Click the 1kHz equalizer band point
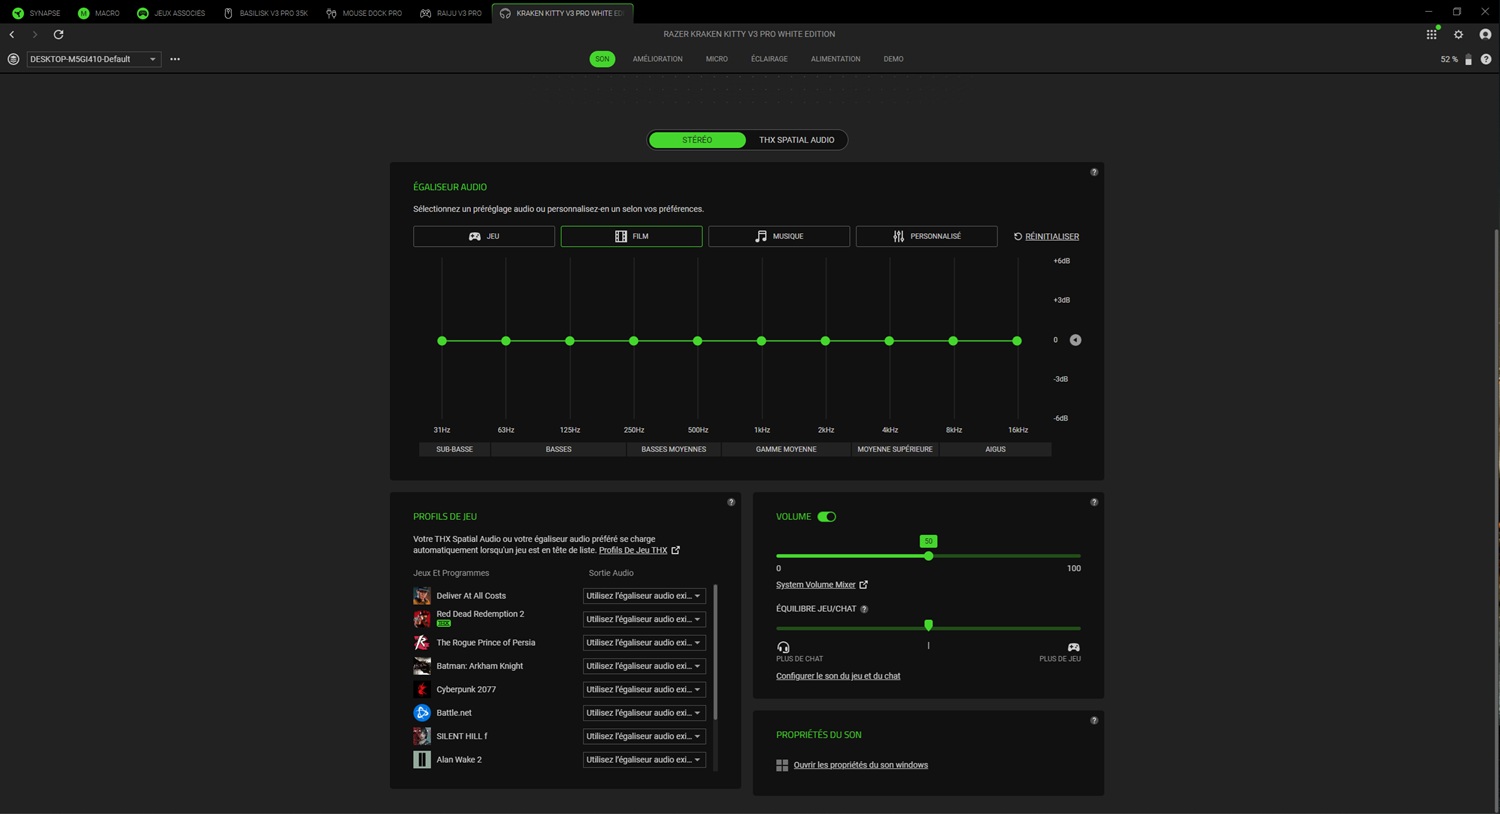Viewport: 1500px width, 814px height. (x=761, y=341)
